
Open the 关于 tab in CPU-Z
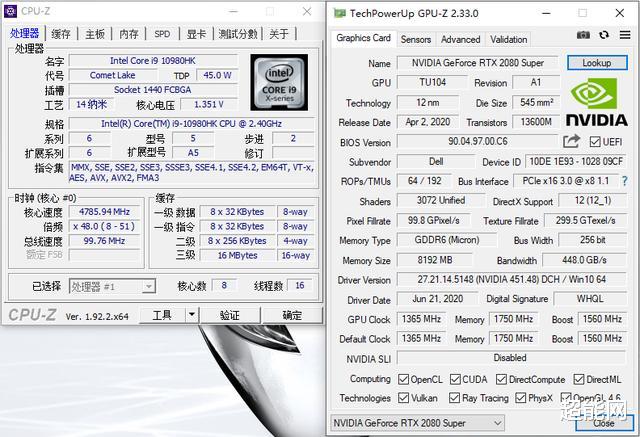279,34
